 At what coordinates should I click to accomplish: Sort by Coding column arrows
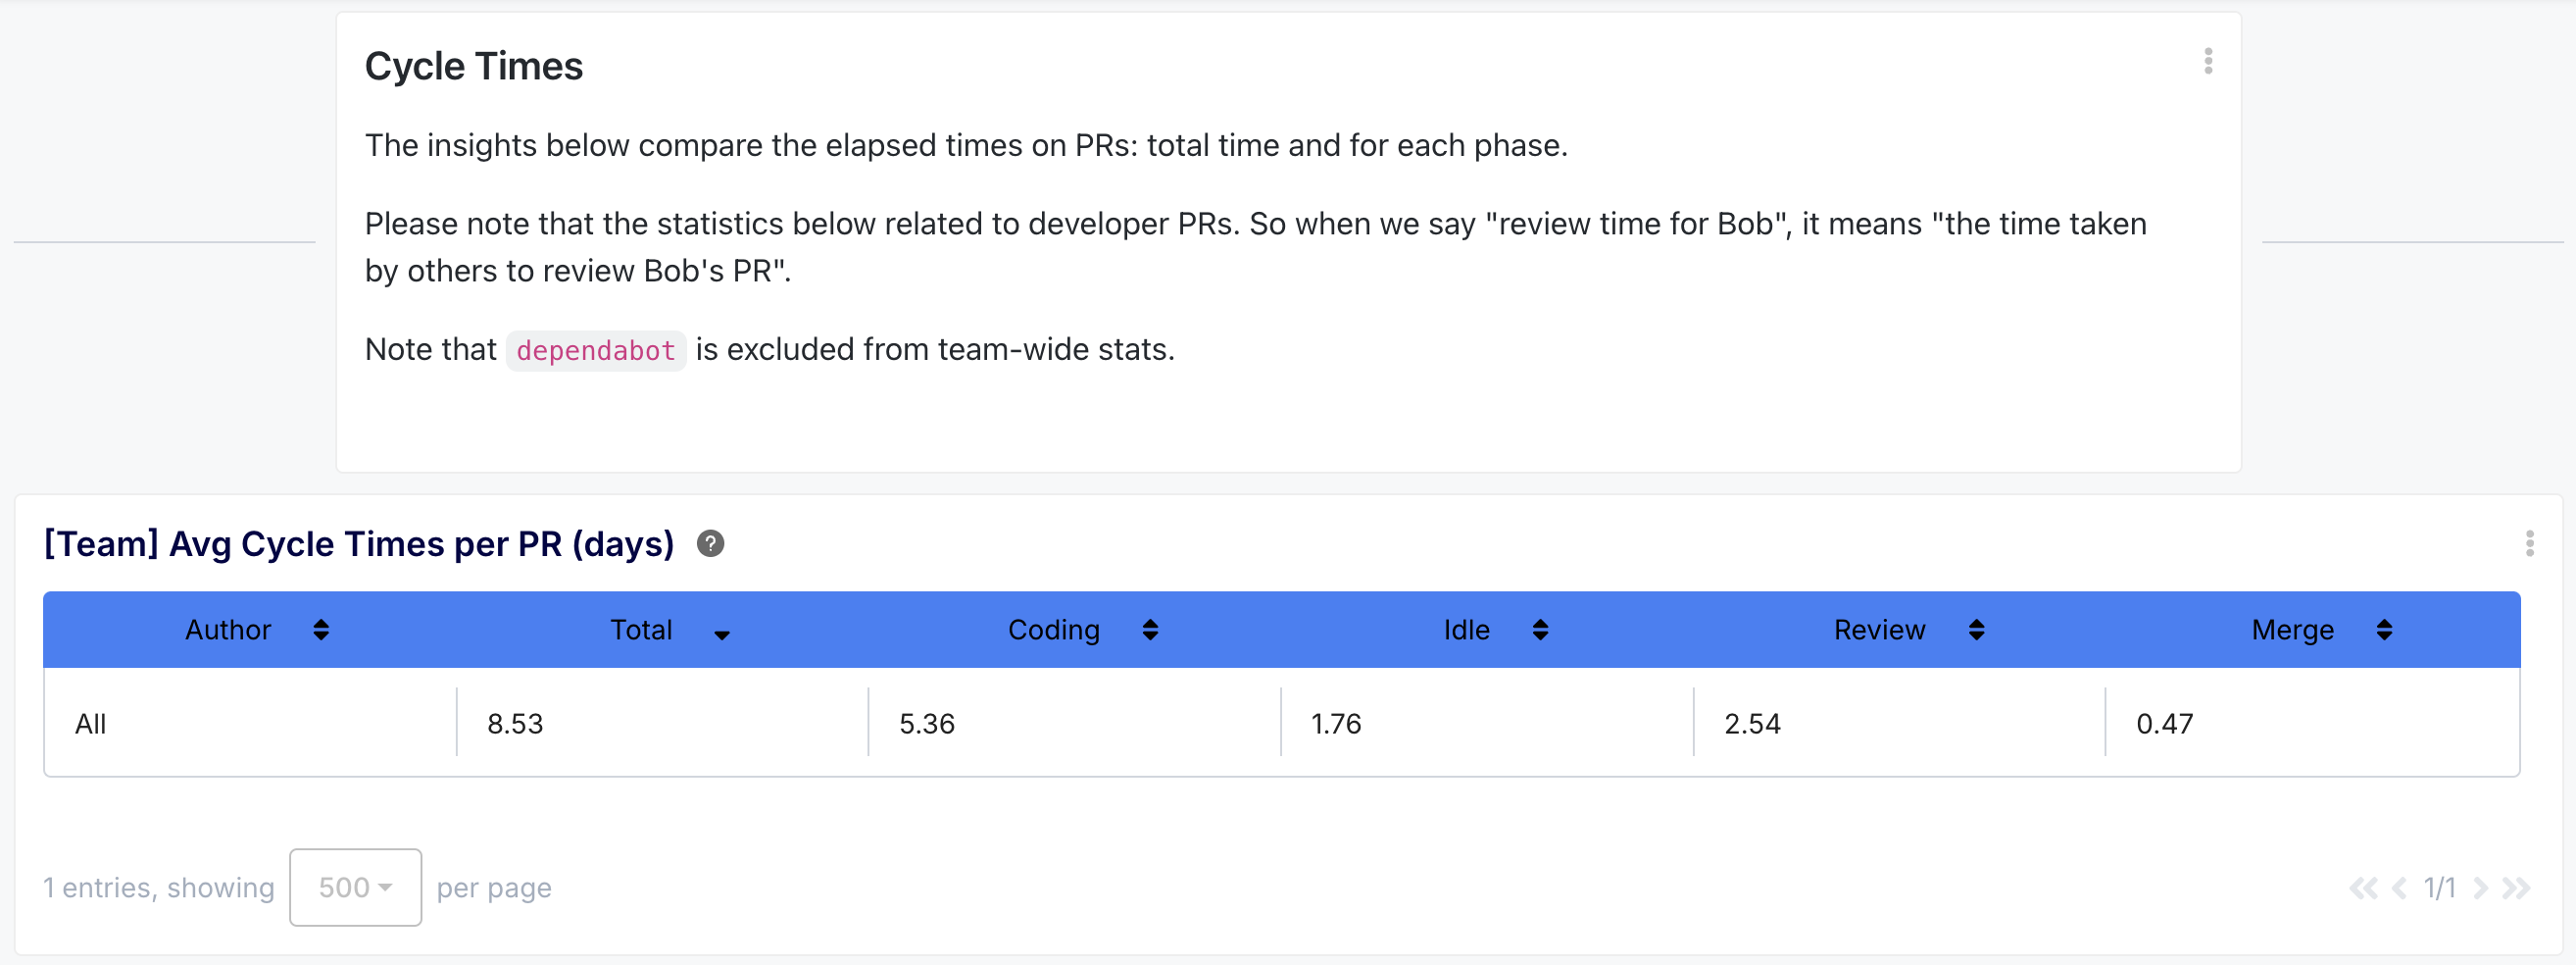point(1150,629)
